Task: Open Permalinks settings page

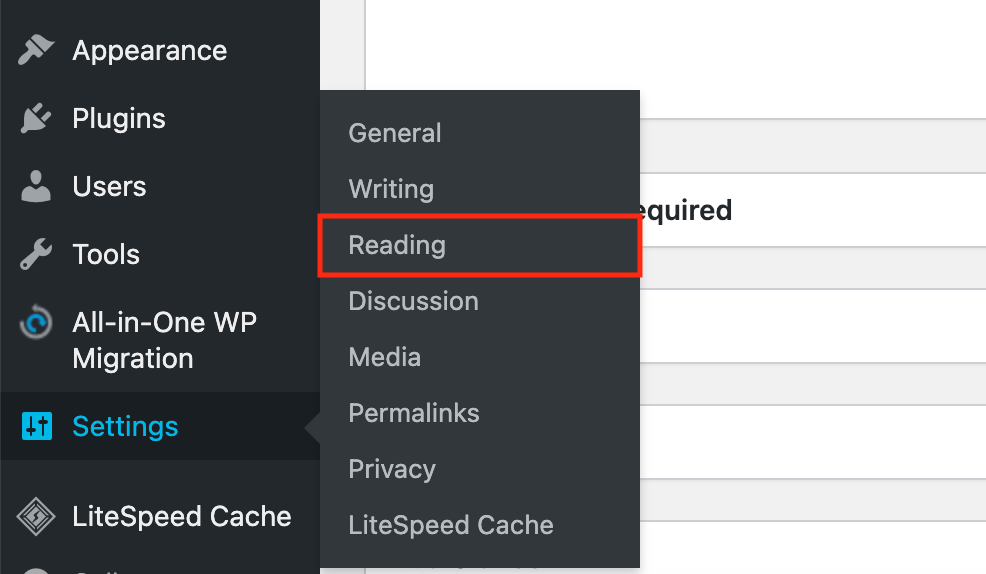Action: (x=414, y=413)
